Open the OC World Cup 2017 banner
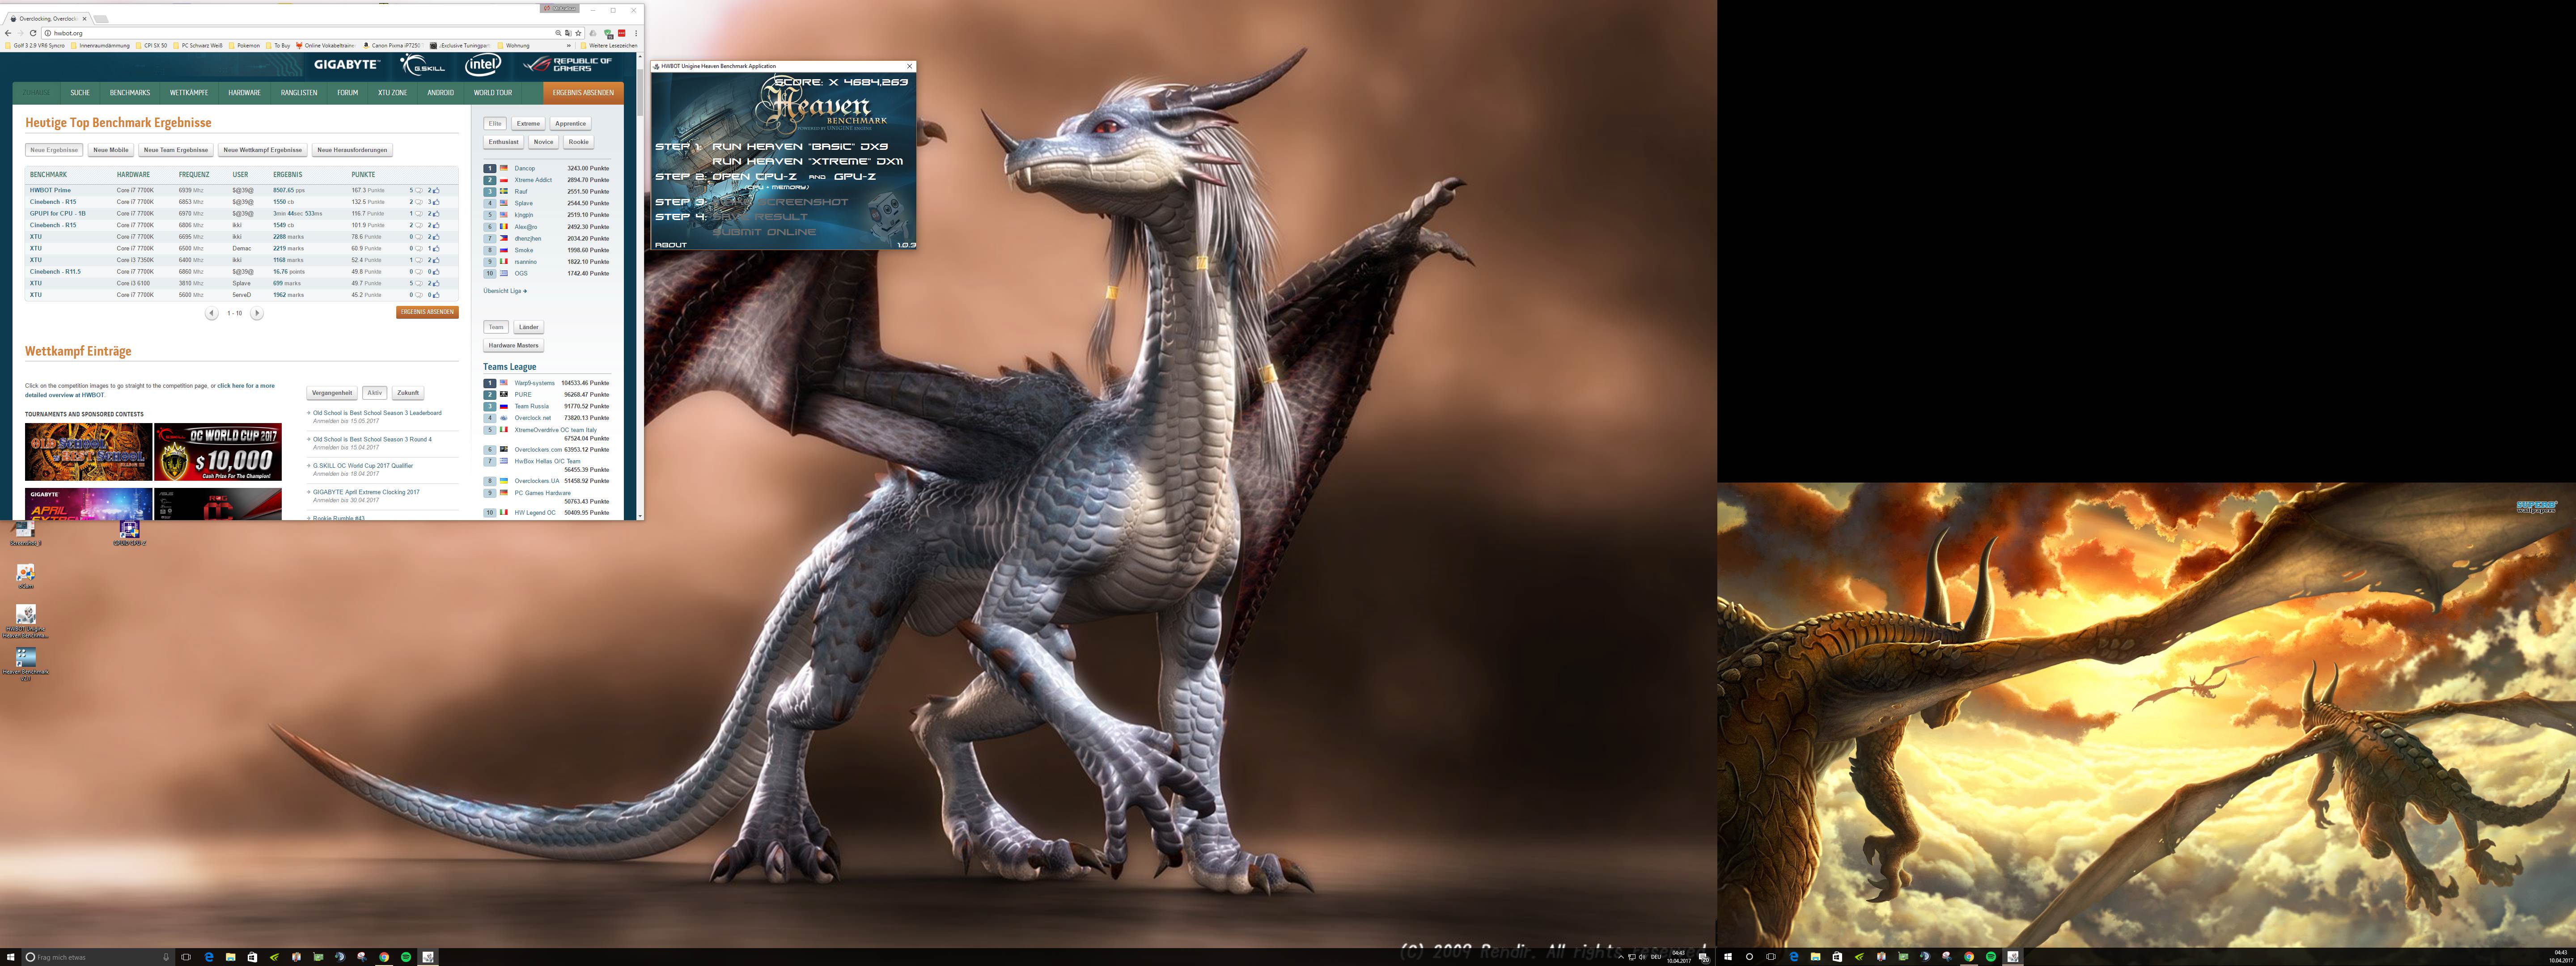 [218, 452]
